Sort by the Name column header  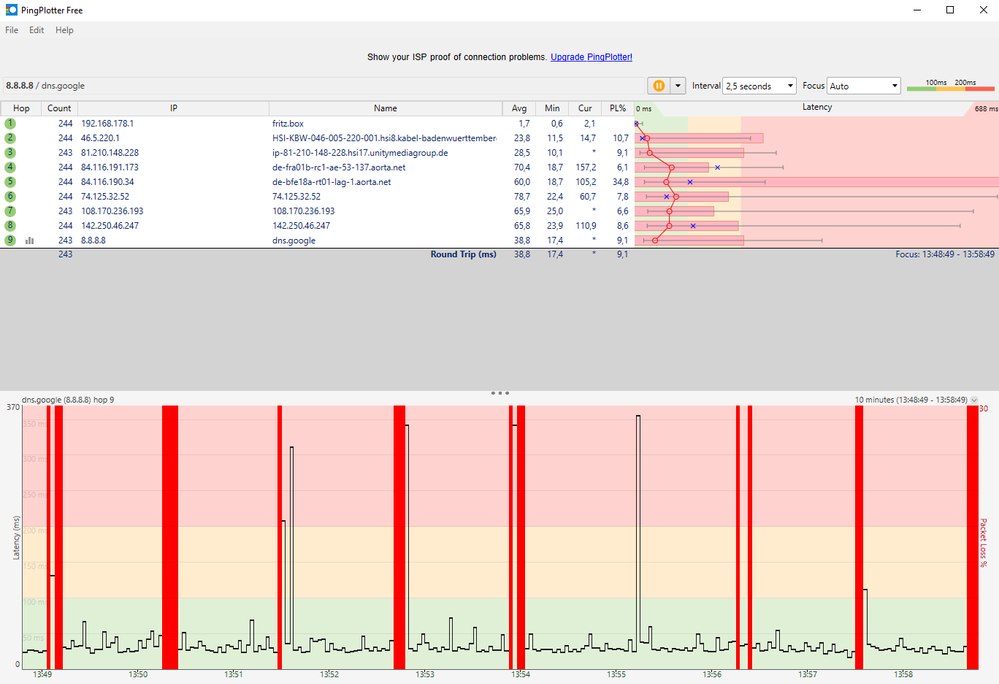[x=385, y=108]
